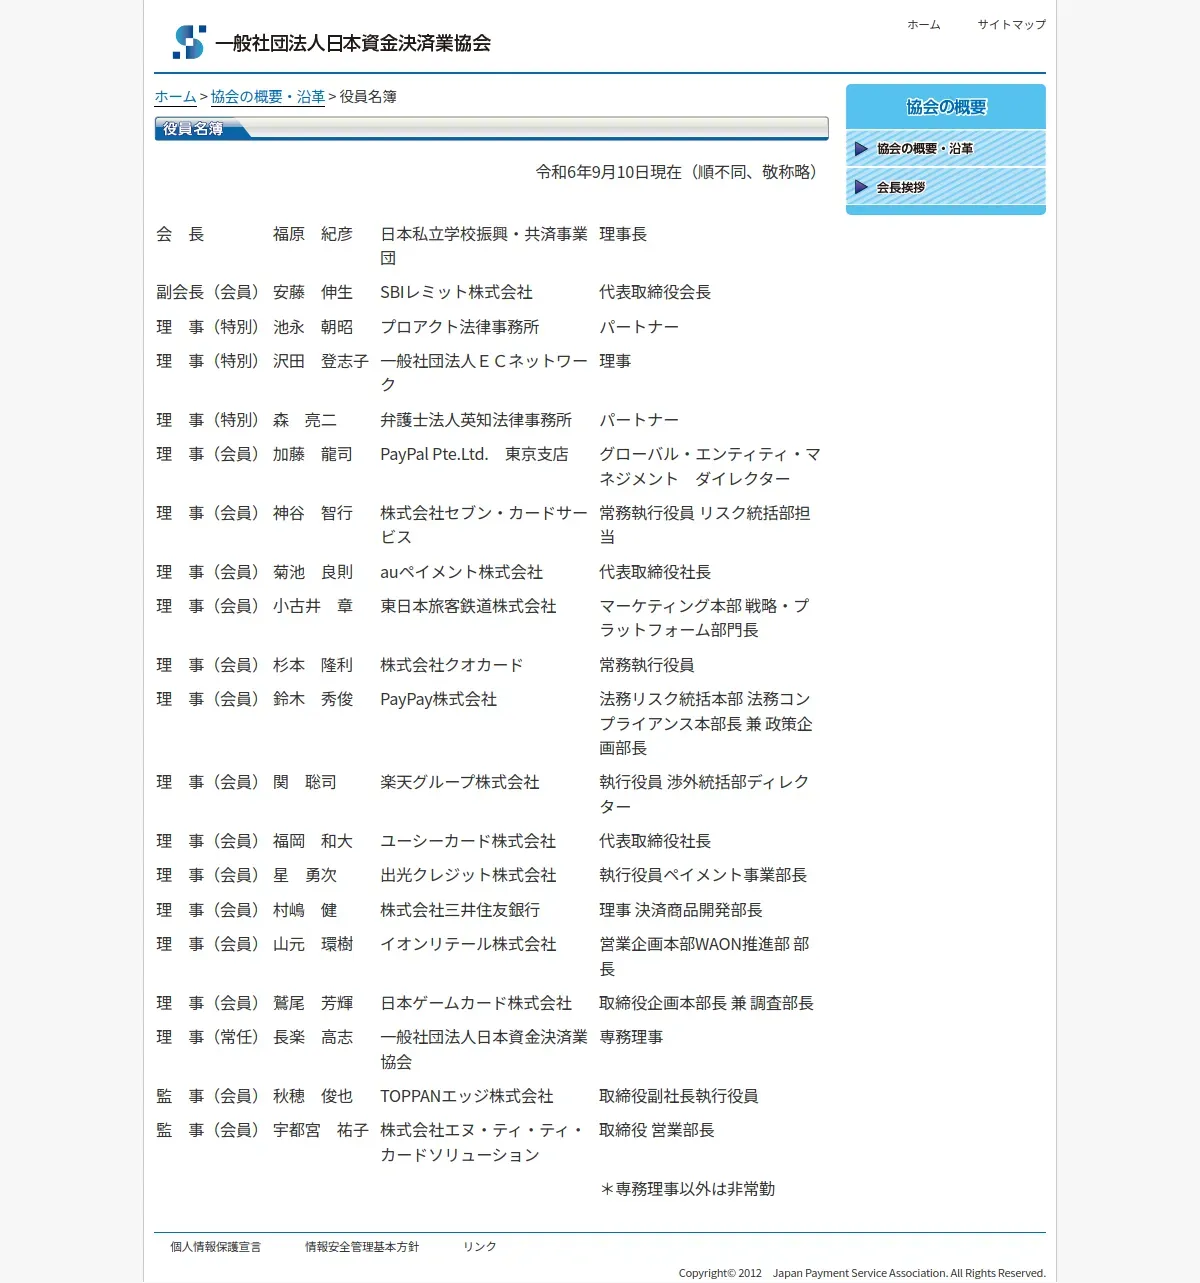The width and height of the screenshot is (1200, 1283).
Task: Open サイトマップ in top navigation
Action: 1011,24
